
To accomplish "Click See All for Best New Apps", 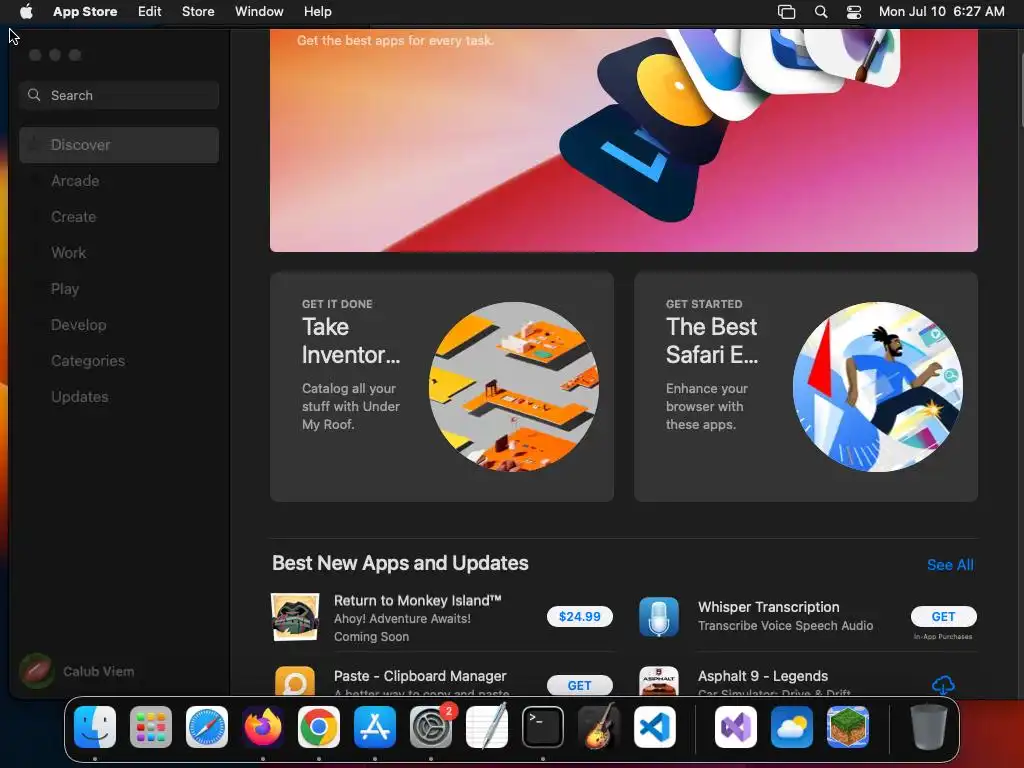I will [x=950, y=565].
